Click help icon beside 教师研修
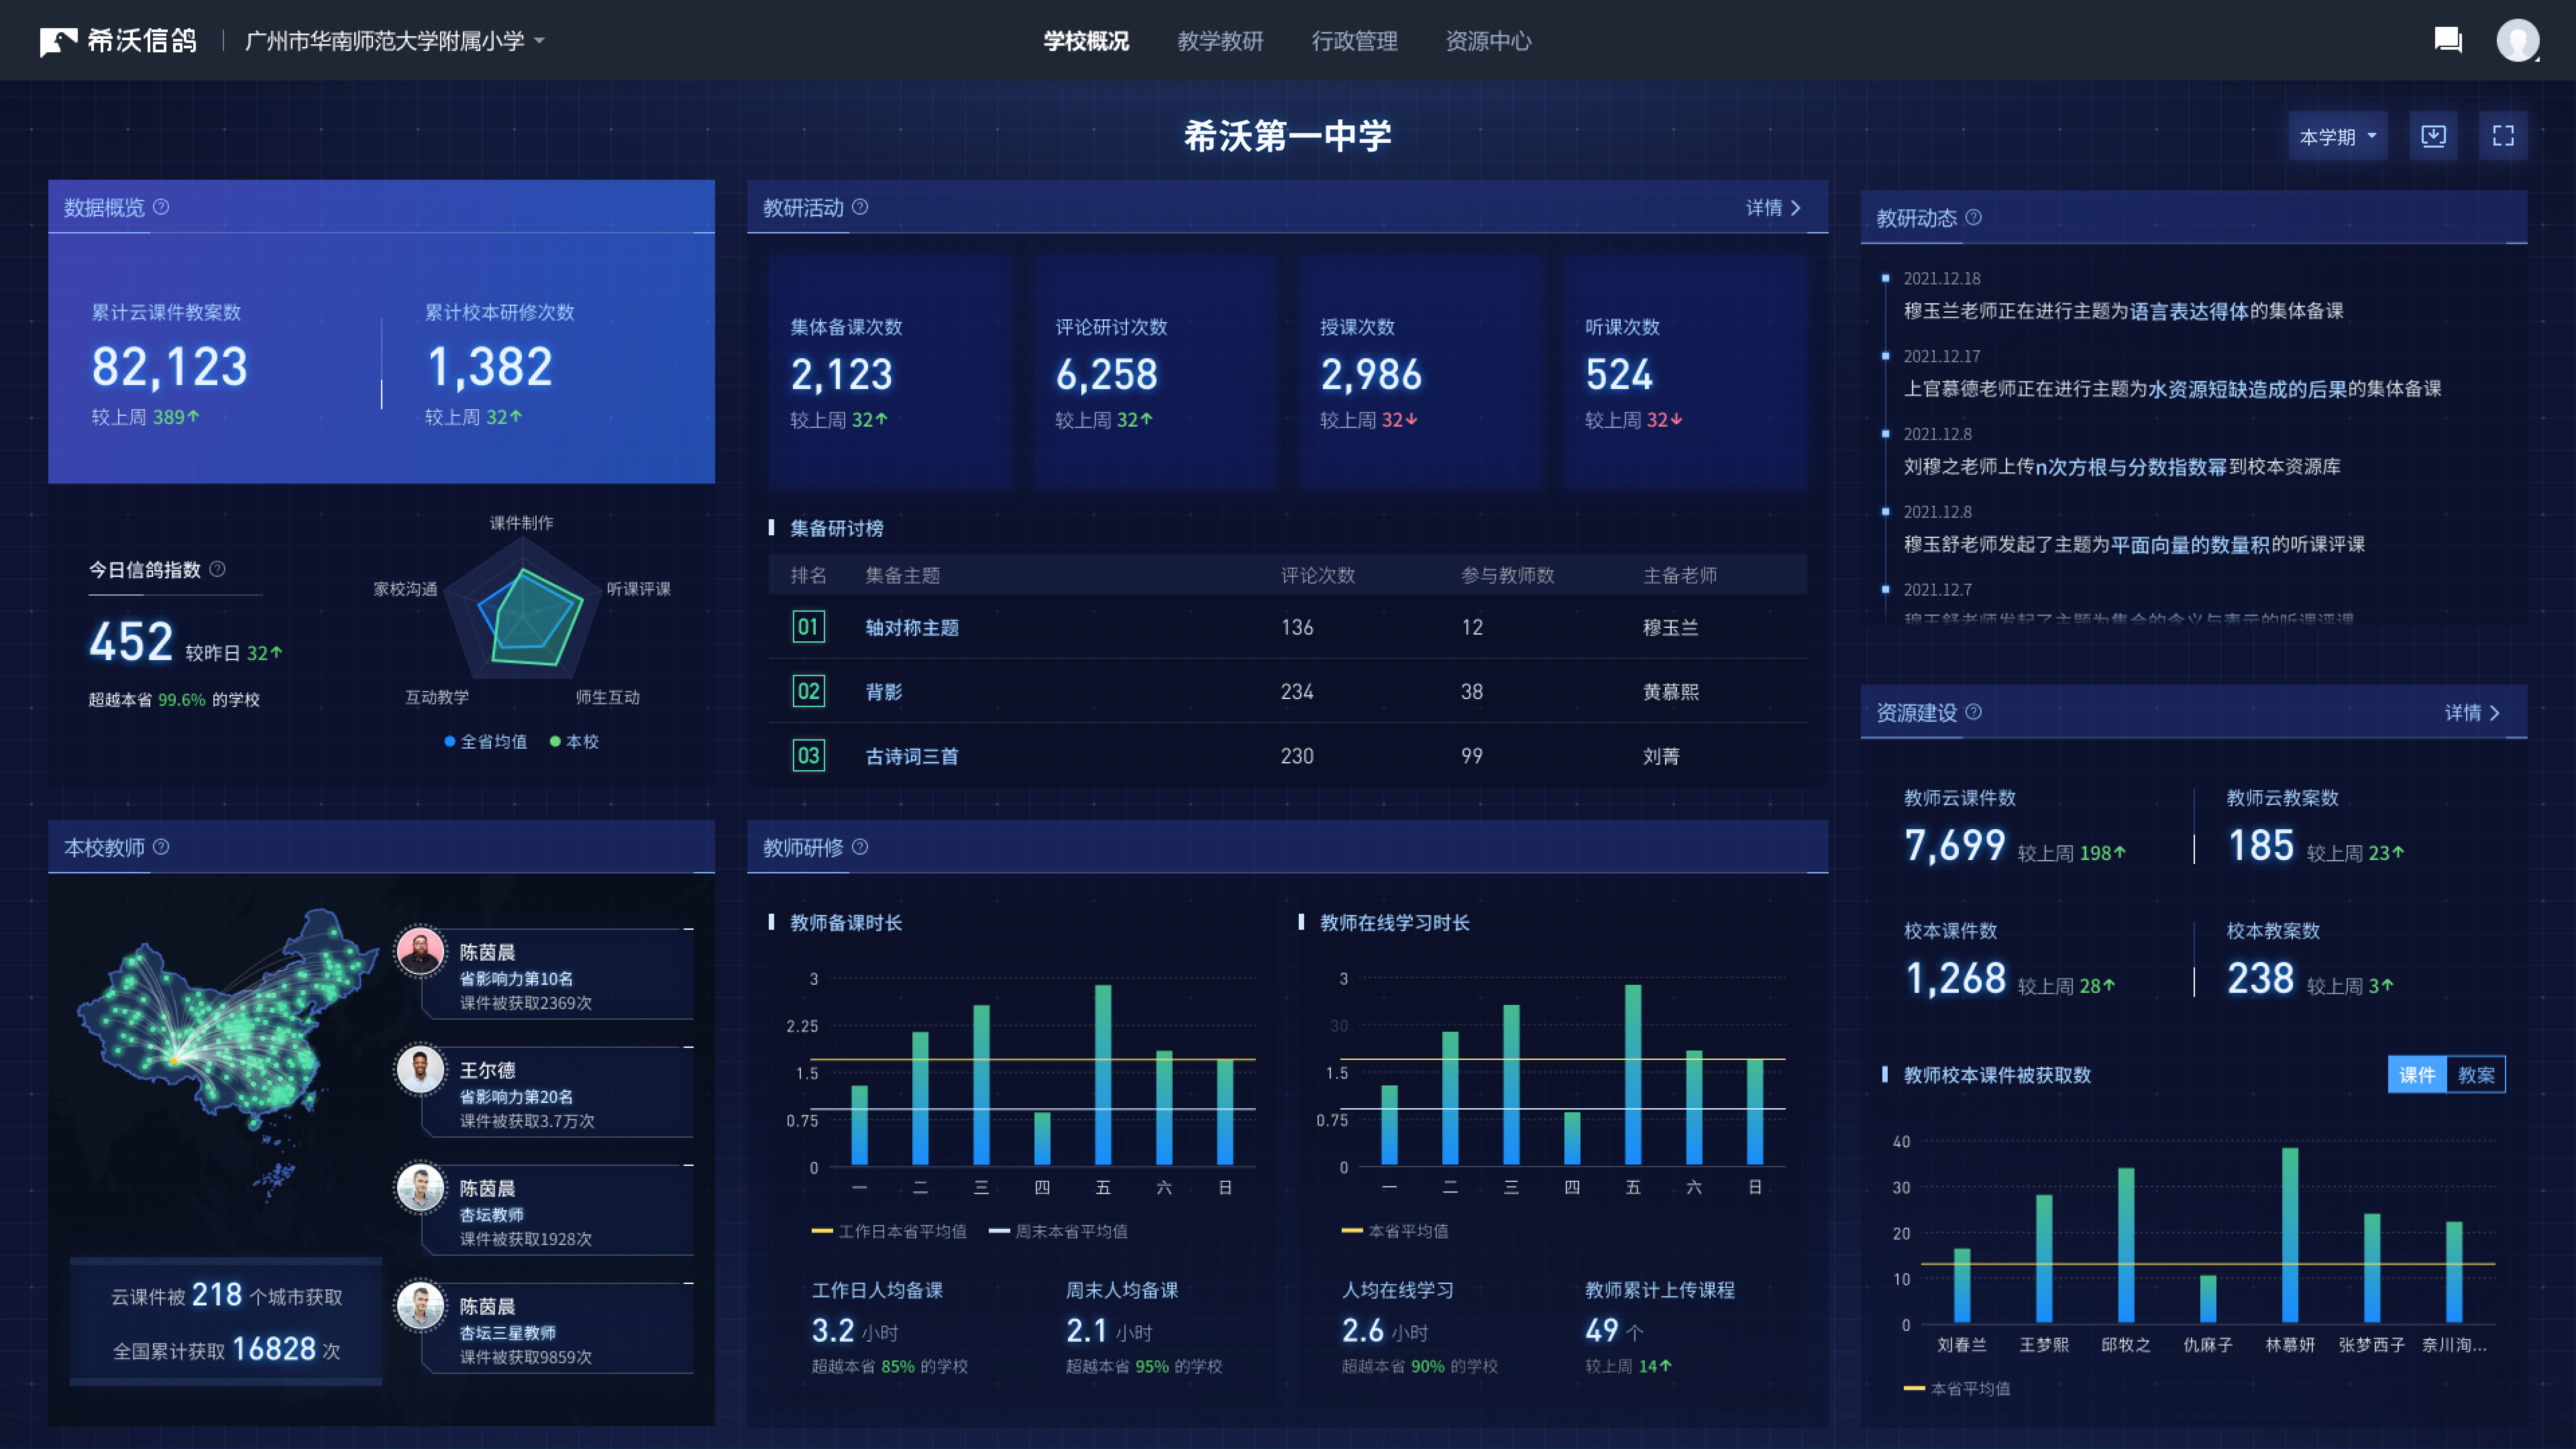This screenshot has width=2576, height=1449. [860, 847]
